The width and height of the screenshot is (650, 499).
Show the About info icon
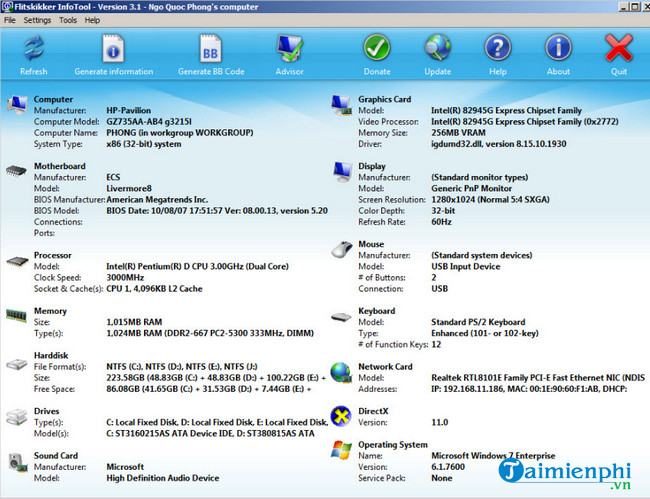tap(558, 48)
